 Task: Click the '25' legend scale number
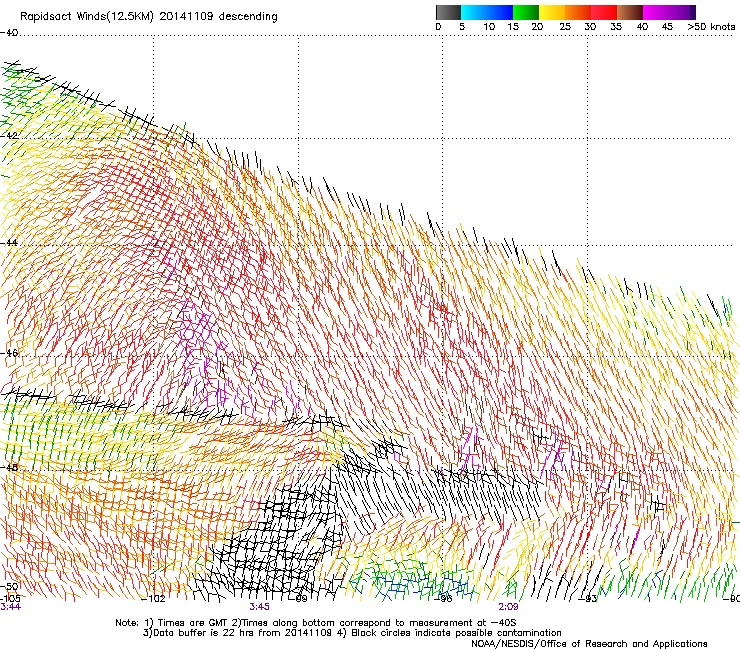coord(565,27)
